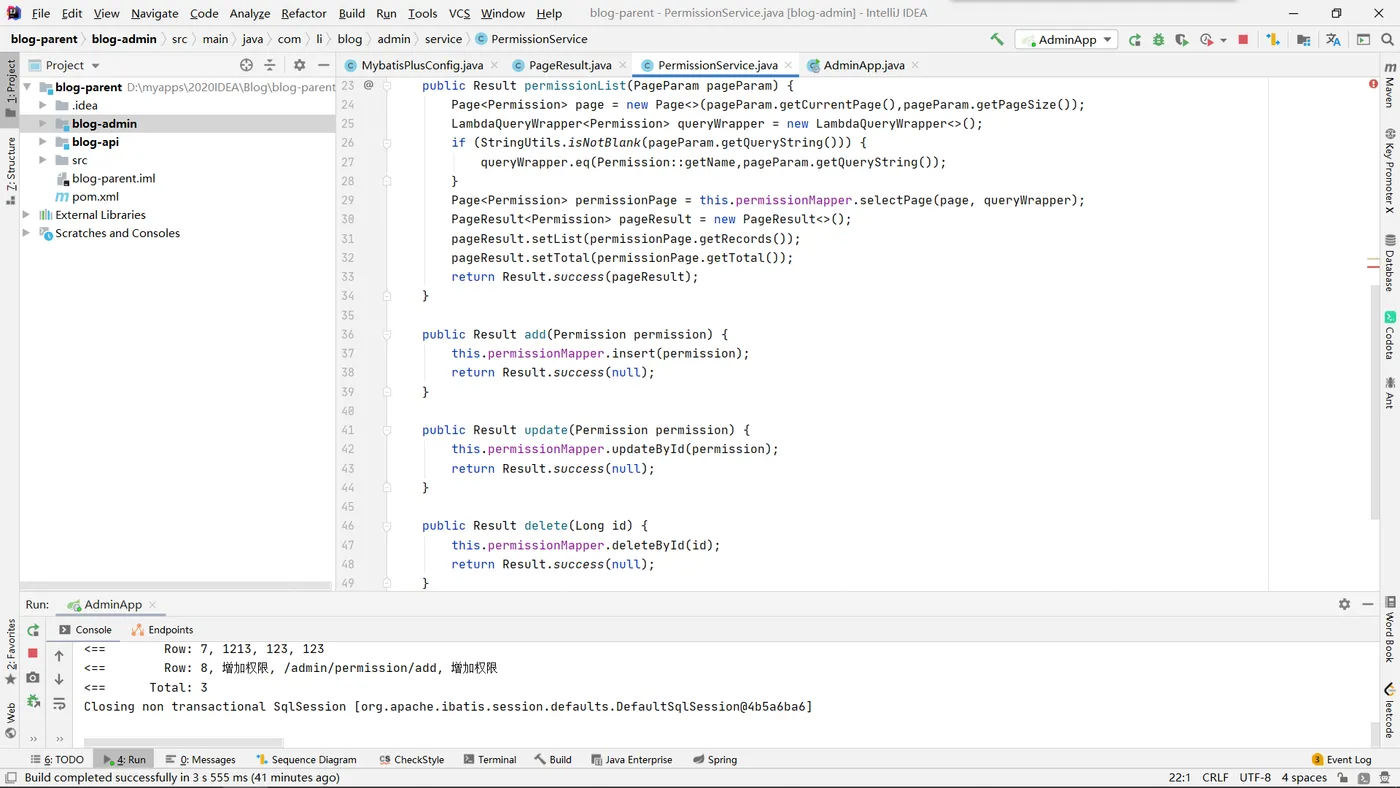Click the Sequence Diagram toolbar icon
This screenshot has height=788, width=1400.
[1273, 40]
